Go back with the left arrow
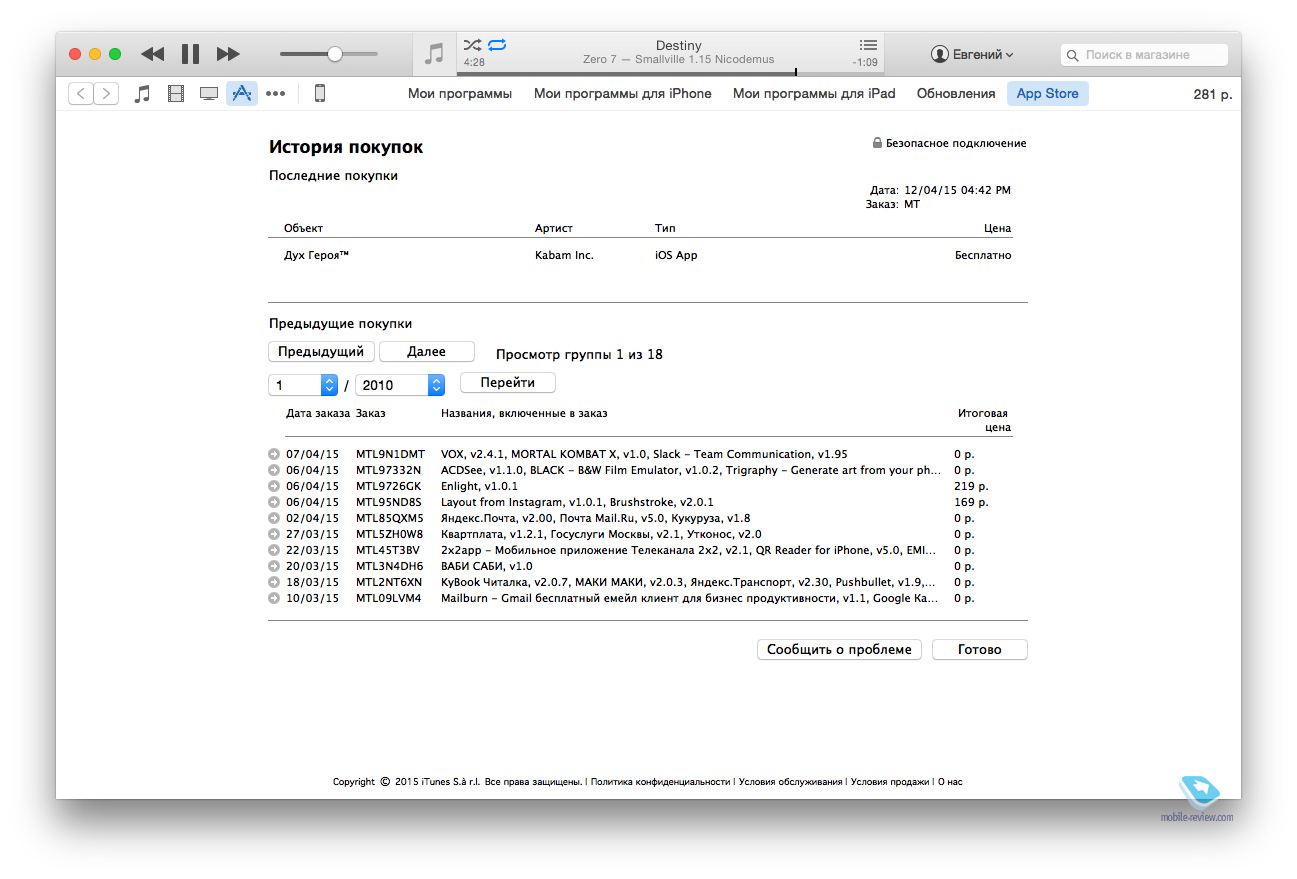Screen dimensions: 1297x879 tap(81, 94)
